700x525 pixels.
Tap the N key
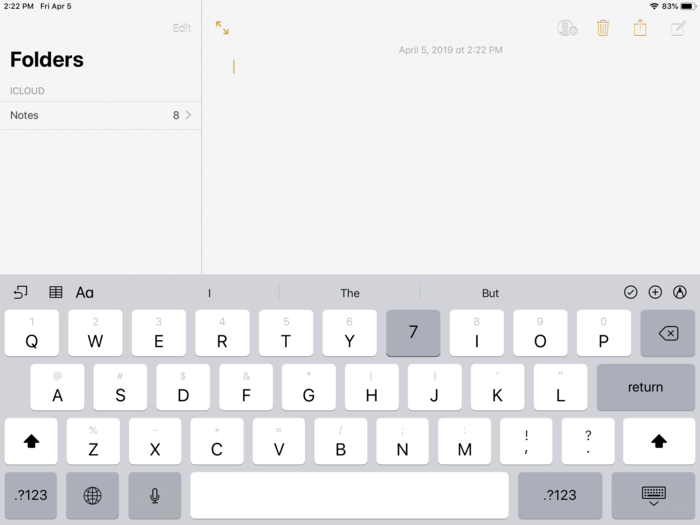click(x=402, y=441)
